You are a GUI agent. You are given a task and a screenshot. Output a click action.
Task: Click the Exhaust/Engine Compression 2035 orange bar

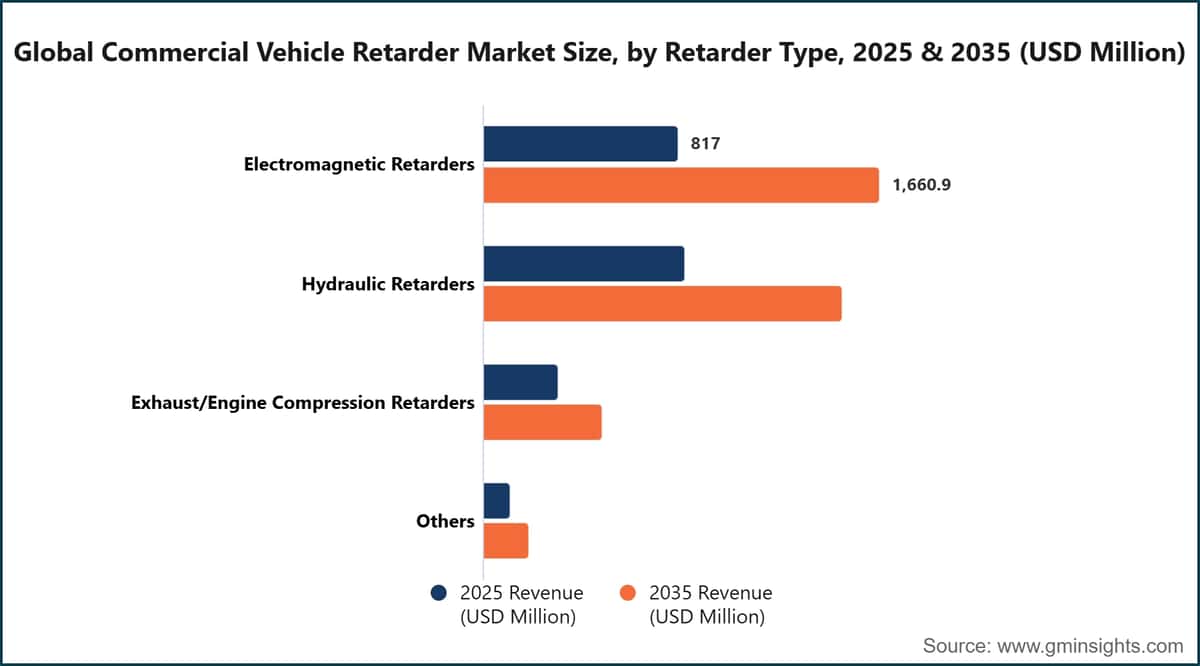[x=543, y=423]
